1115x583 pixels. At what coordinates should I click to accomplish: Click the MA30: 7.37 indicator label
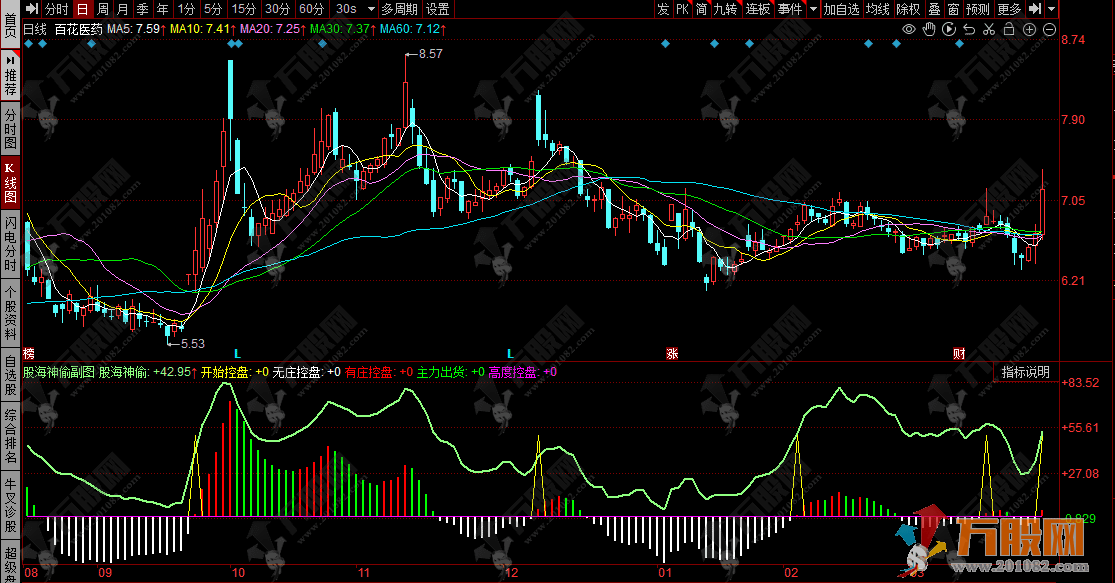click(x=343, y=29)
